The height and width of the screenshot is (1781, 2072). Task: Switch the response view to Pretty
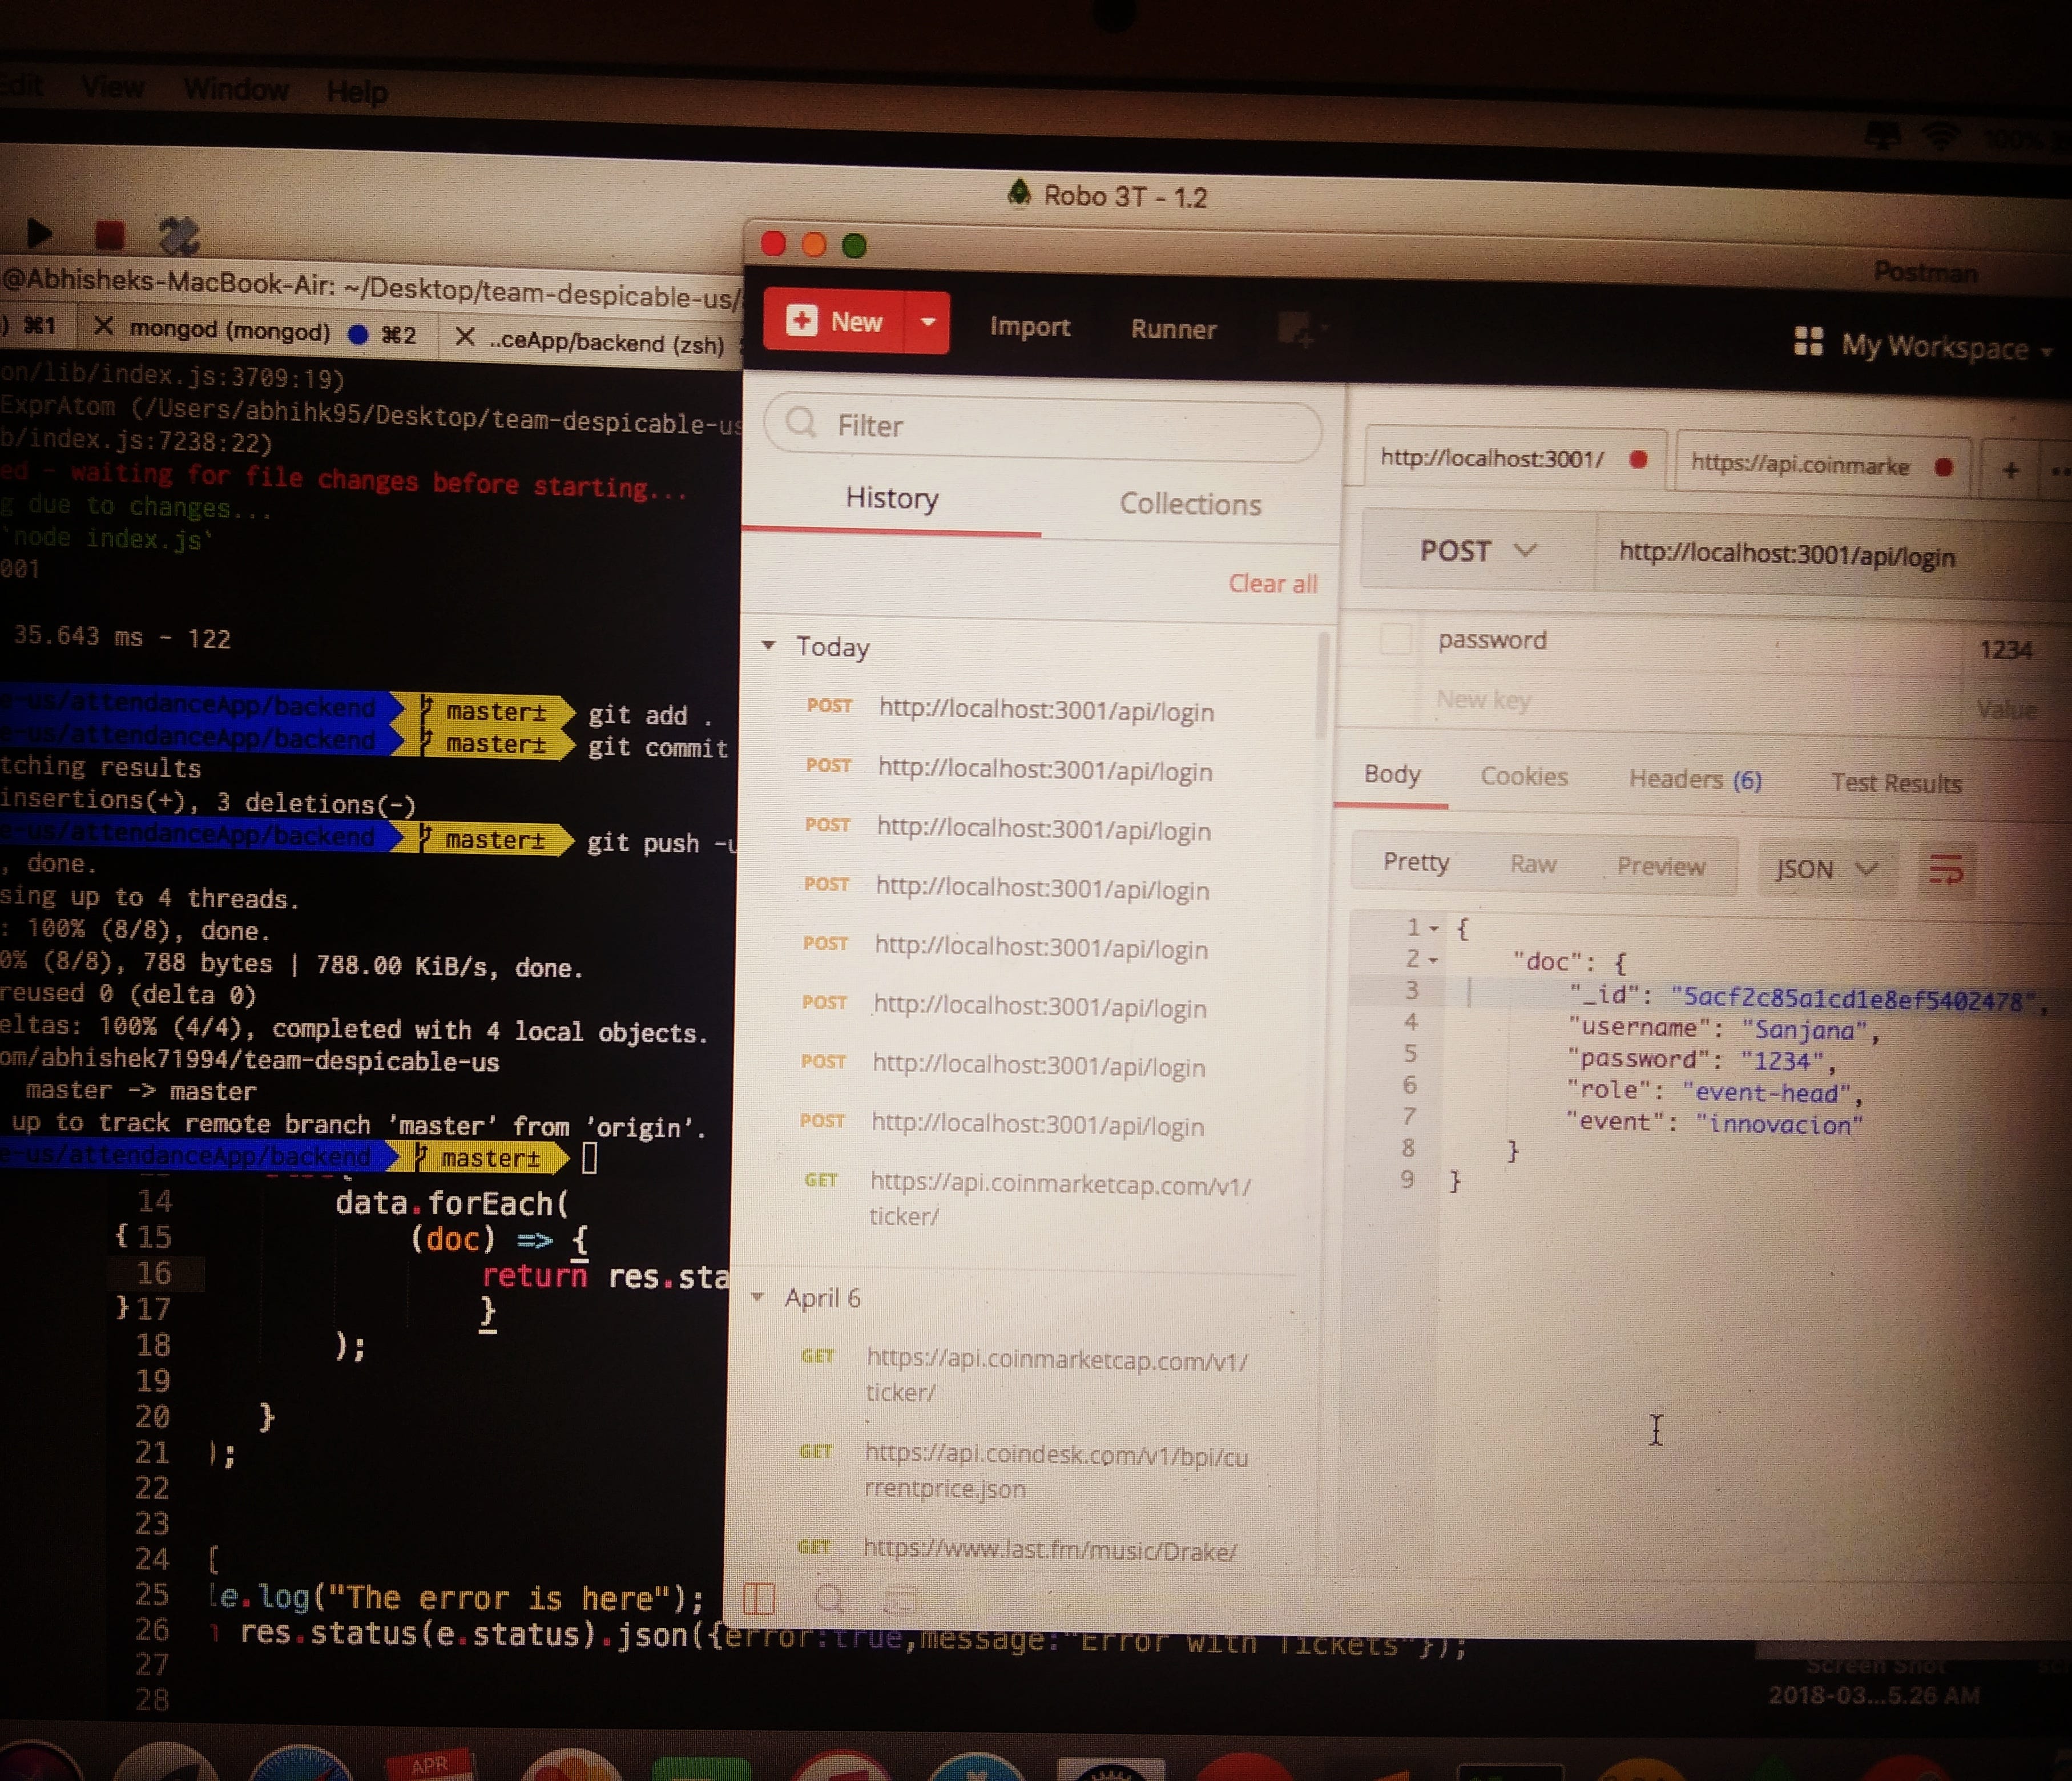(1415, 862)
